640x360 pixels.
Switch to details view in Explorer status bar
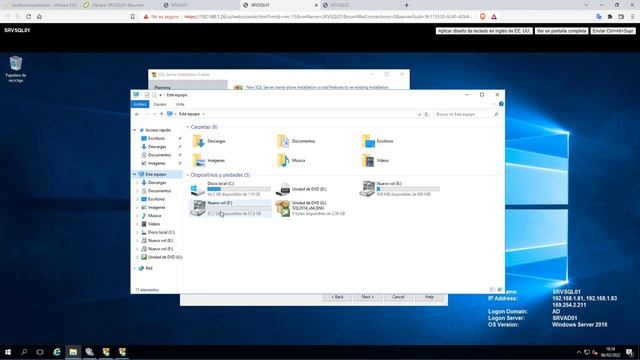pos(492,289)
